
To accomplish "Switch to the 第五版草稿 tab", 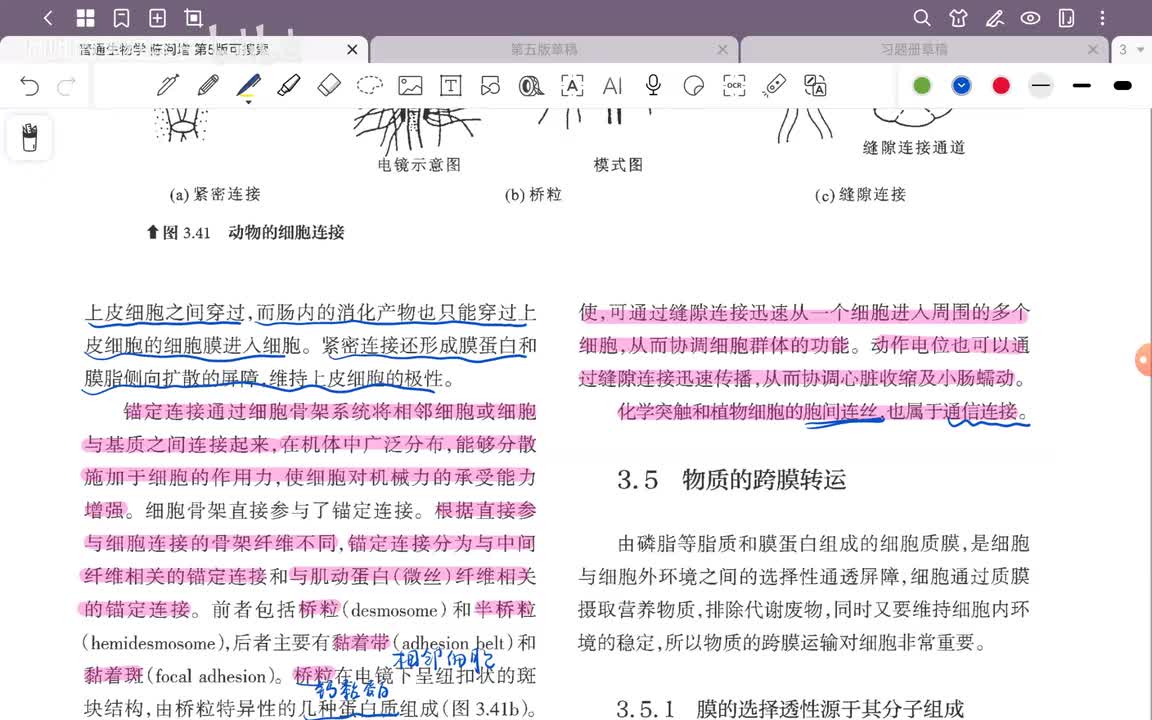I will pyautogui.click(x=544, y=49).
